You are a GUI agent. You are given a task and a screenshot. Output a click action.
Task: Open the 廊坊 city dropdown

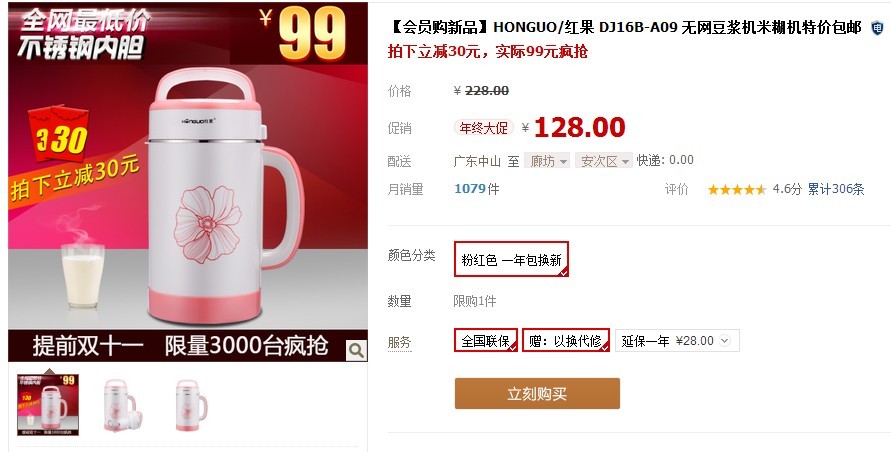547,161
